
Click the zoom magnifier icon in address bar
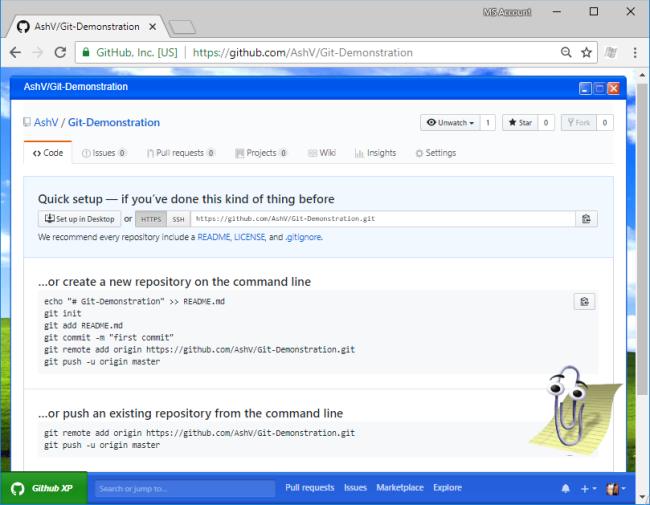pyautogui.click(x=566, y=52)
